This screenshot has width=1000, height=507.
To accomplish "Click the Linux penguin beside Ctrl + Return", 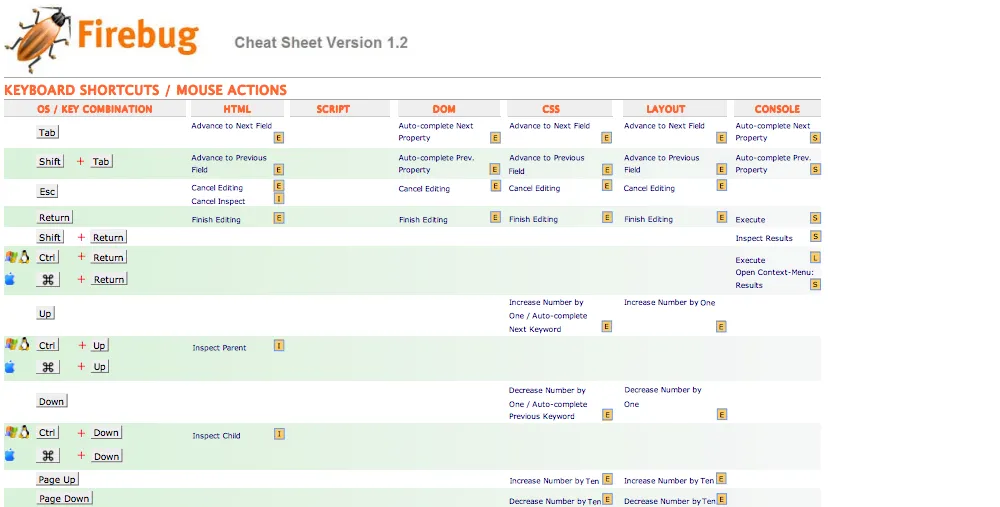I will tap(24, 257).
